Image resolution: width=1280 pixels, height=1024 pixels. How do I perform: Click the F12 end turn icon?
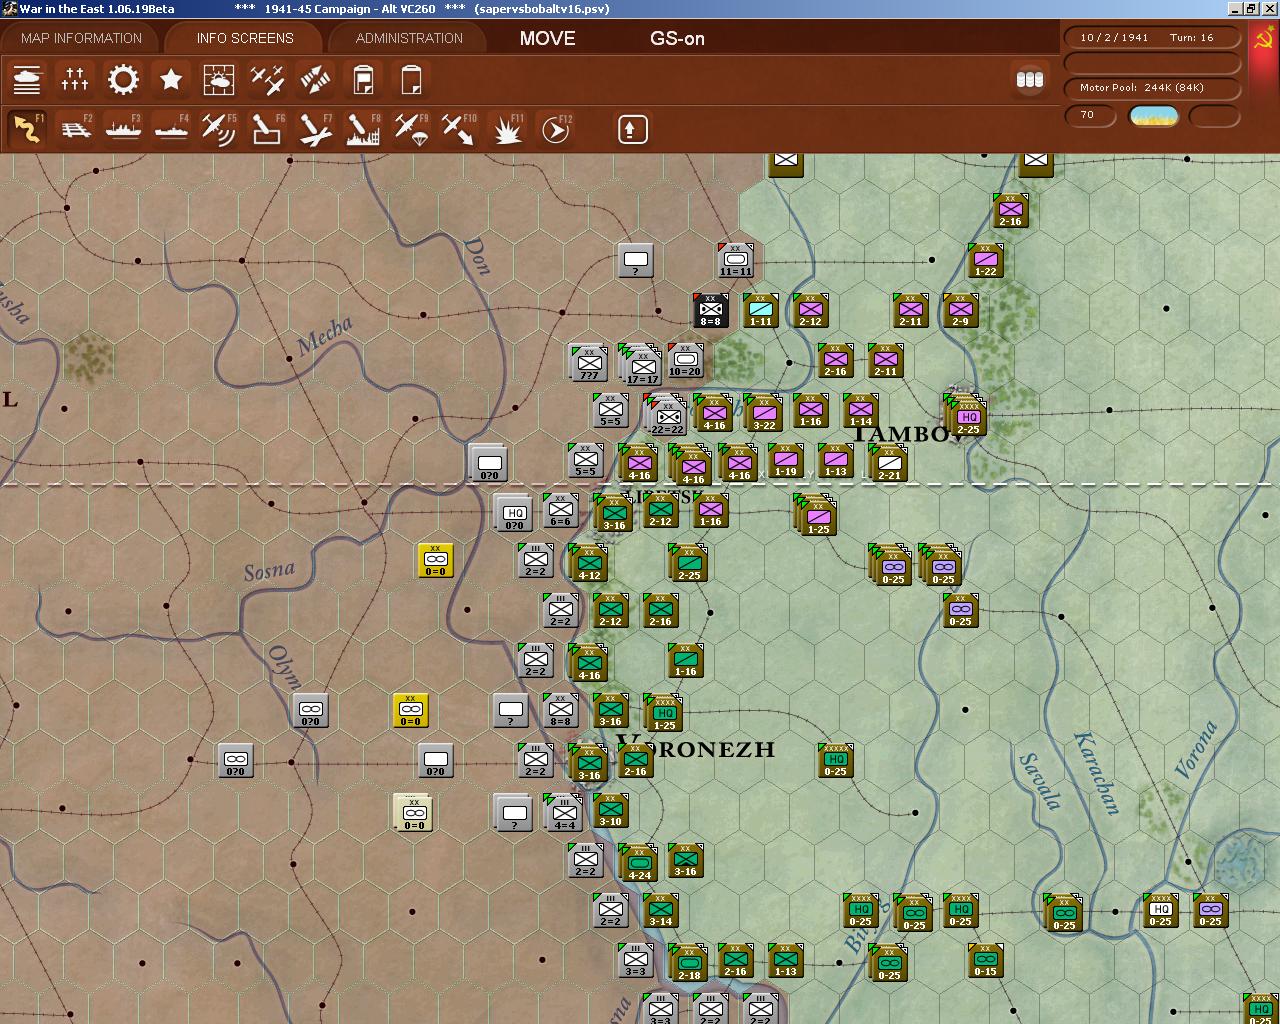pyautogui.click(x=555, y=129)
